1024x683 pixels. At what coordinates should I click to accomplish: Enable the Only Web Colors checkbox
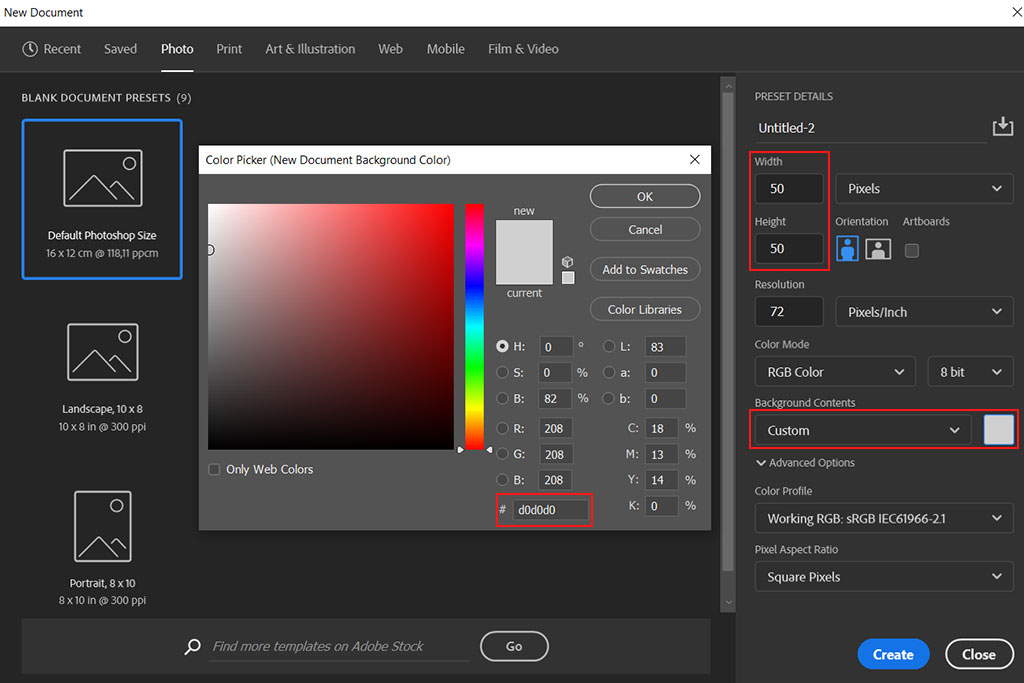click(214, 470)
